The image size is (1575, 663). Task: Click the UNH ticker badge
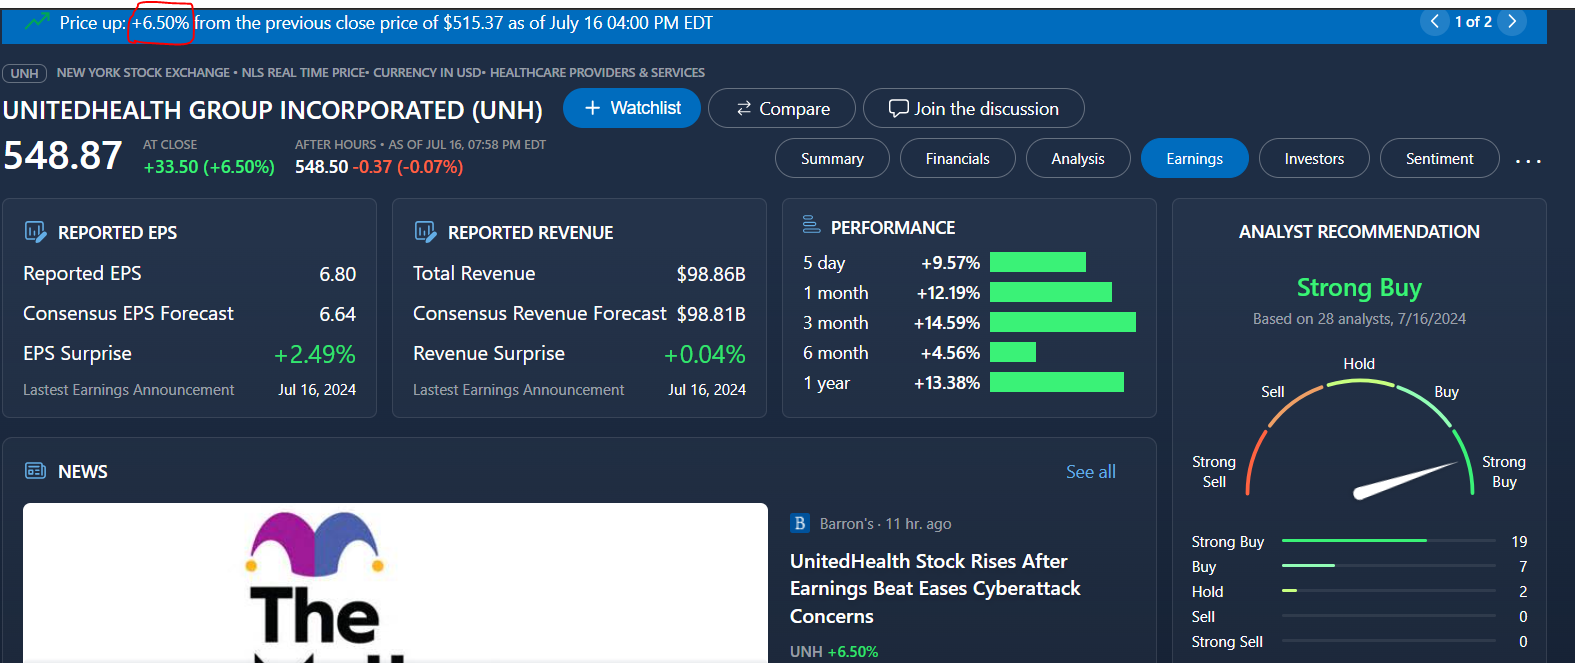click(25, 73)
